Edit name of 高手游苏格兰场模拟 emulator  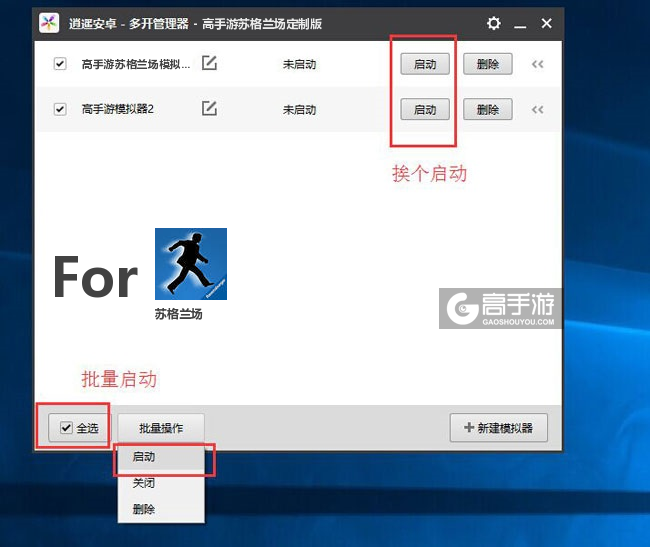[x=209, y=63]
